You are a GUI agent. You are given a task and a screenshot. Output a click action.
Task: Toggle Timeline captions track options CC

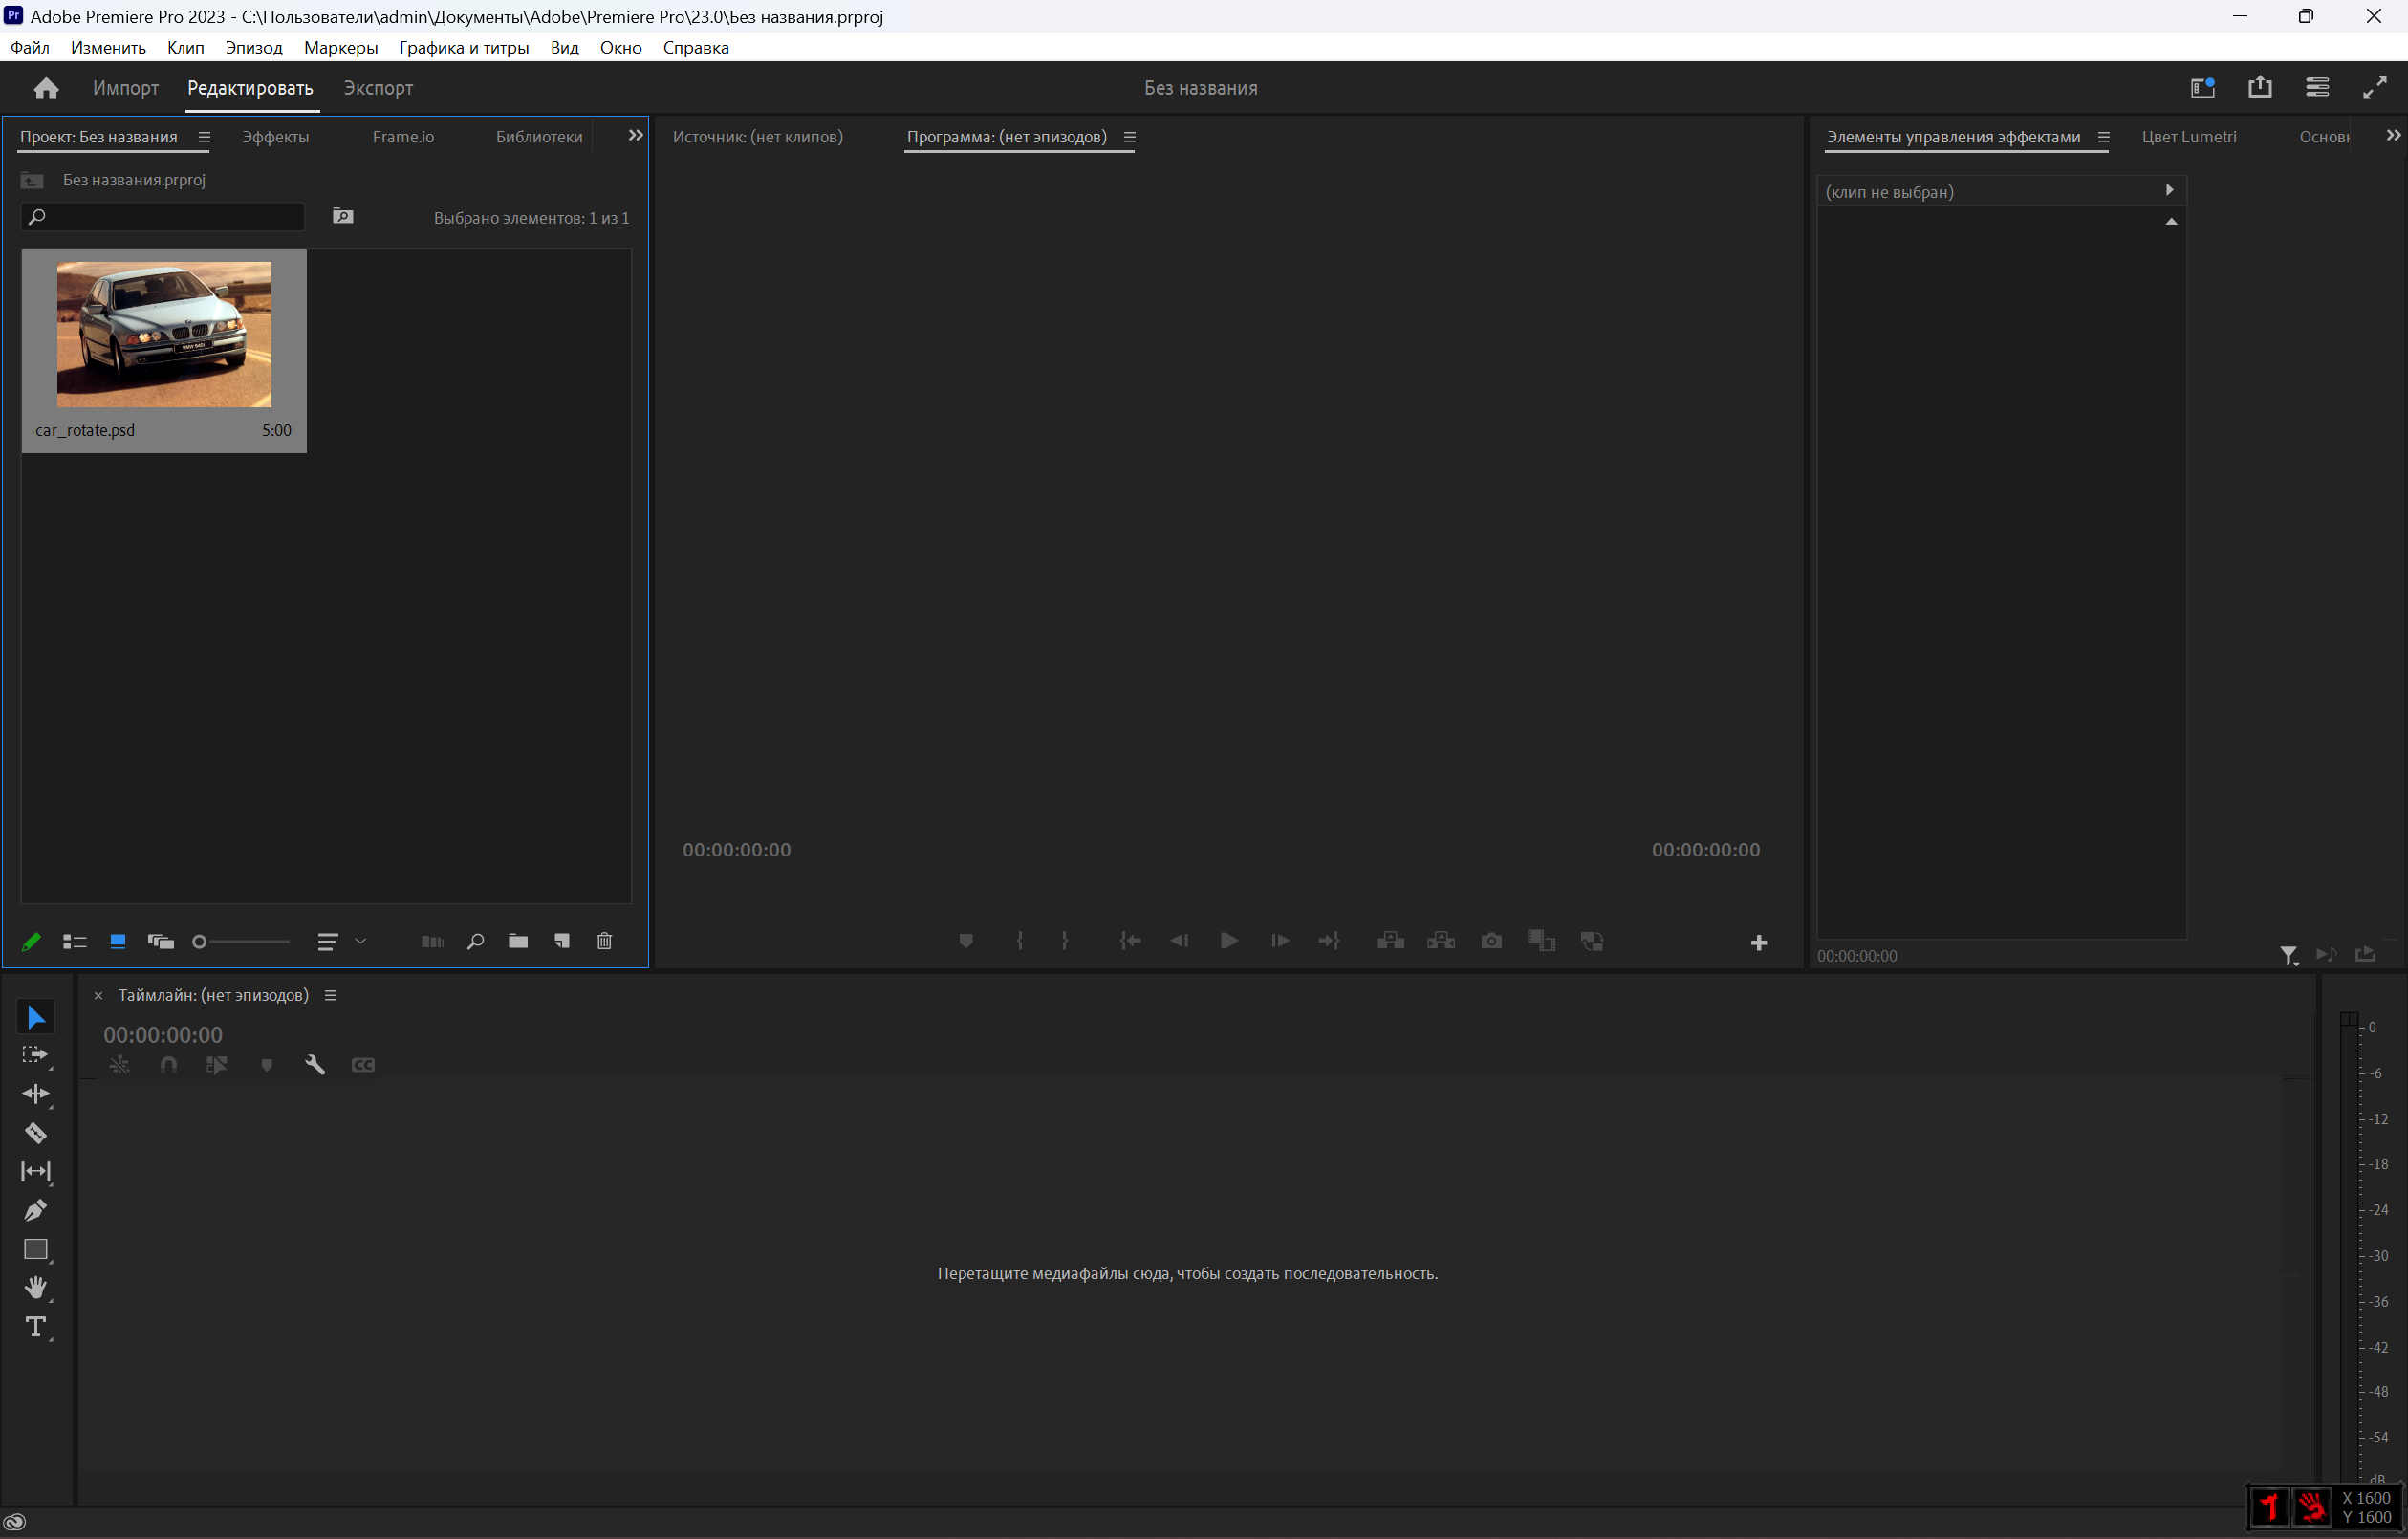363,1065
